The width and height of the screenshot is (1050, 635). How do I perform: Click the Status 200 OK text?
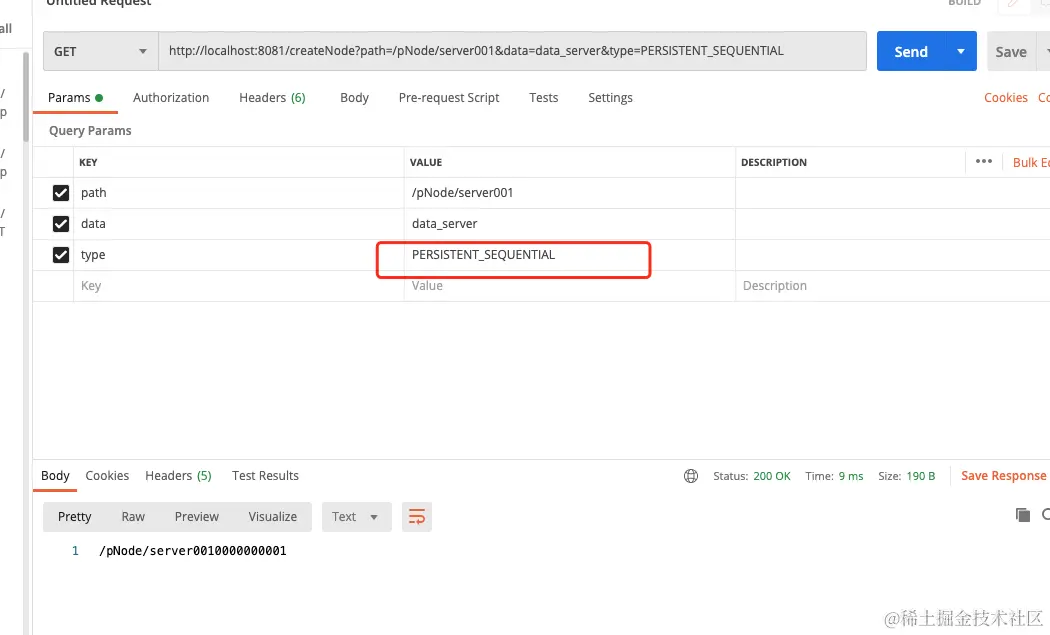[751, 476]
